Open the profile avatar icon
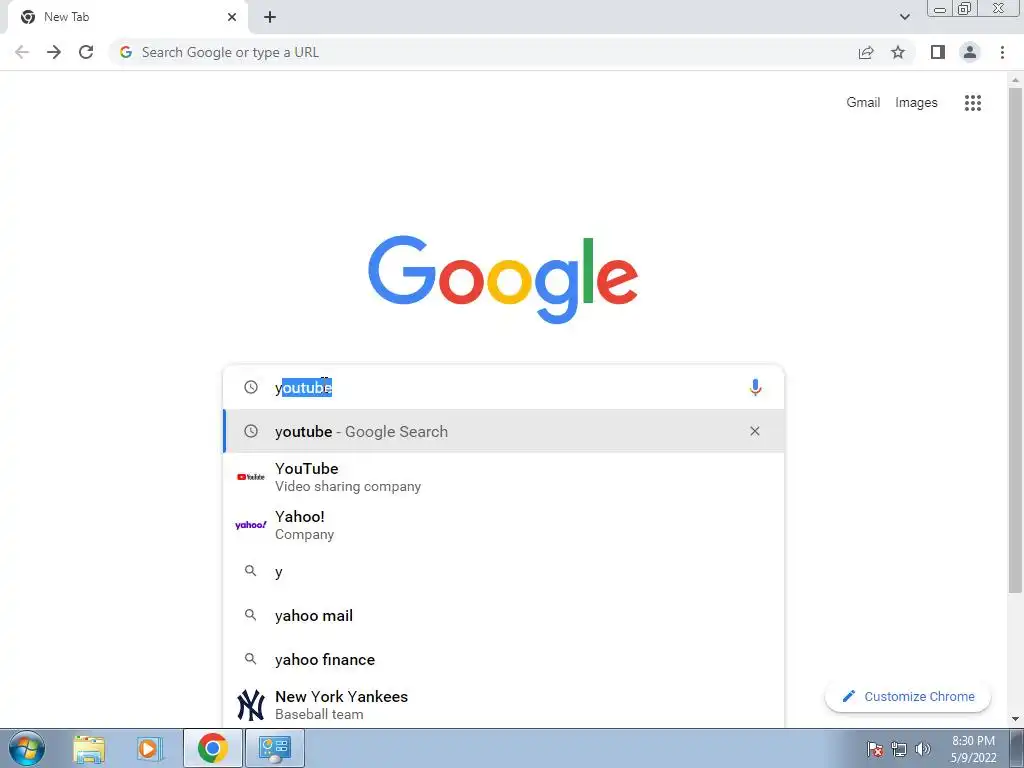1024x768 pixels. pos(970,52)
